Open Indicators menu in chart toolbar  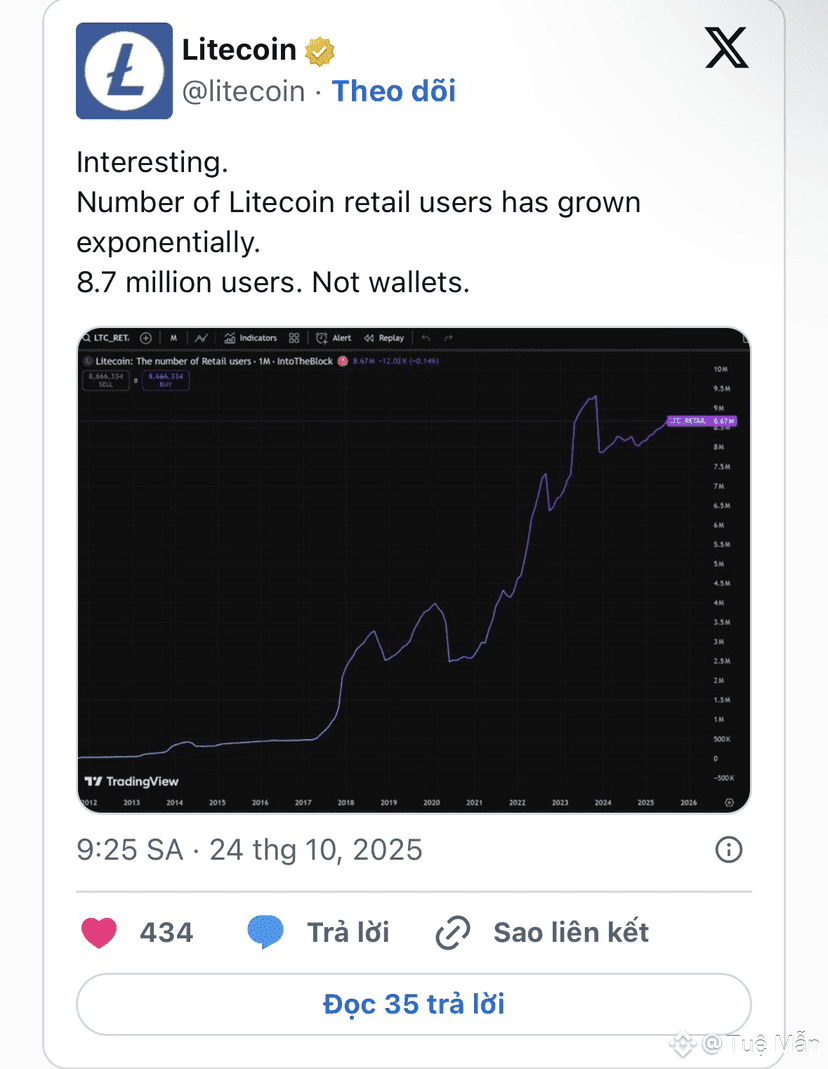251,338
